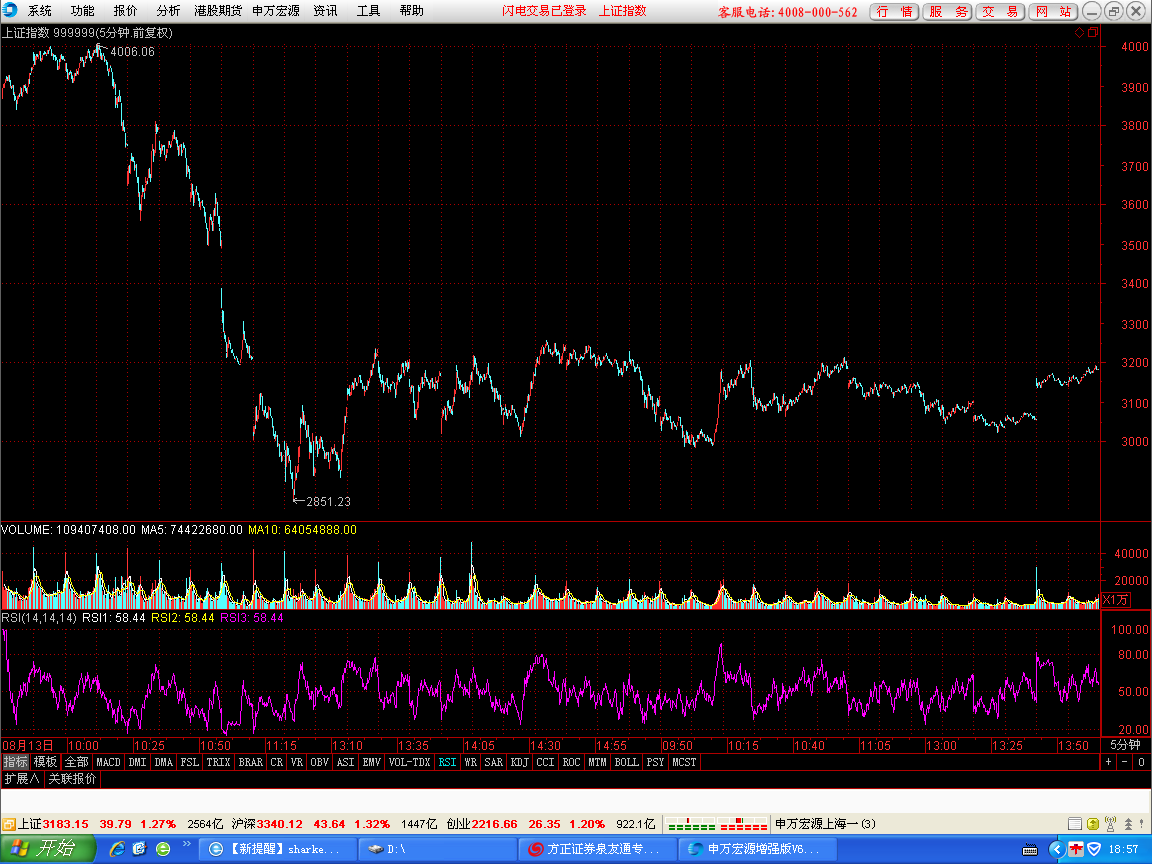Switch indicator to TRIX
The image size is (1152, 864).
218,762
